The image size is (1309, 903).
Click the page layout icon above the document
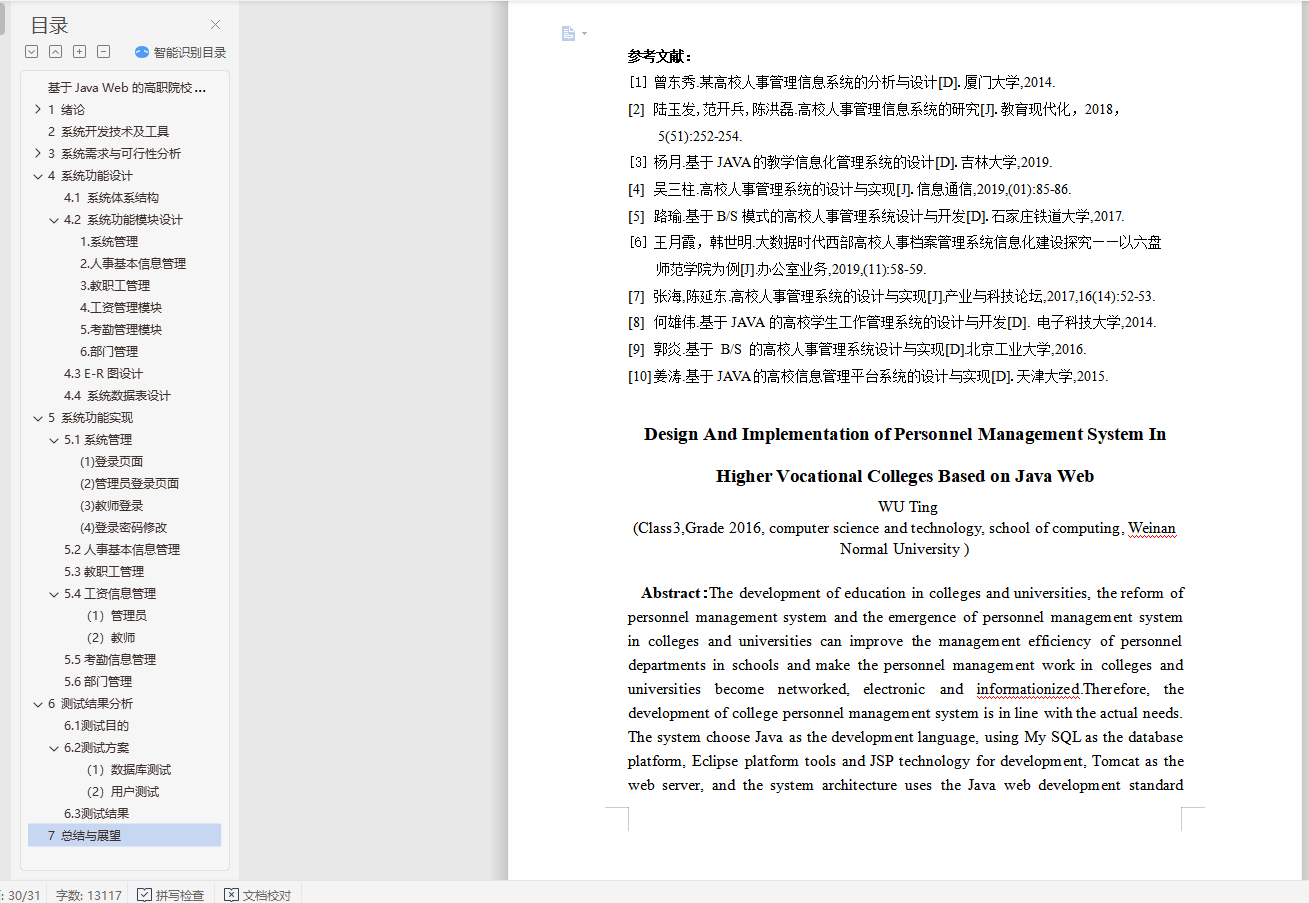pos(568,34)
